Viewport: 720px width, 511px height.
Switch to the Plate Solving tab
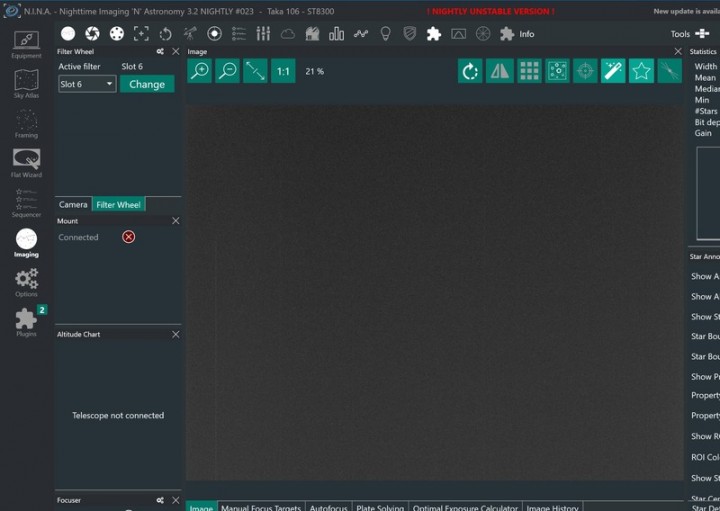coord(380,507)
